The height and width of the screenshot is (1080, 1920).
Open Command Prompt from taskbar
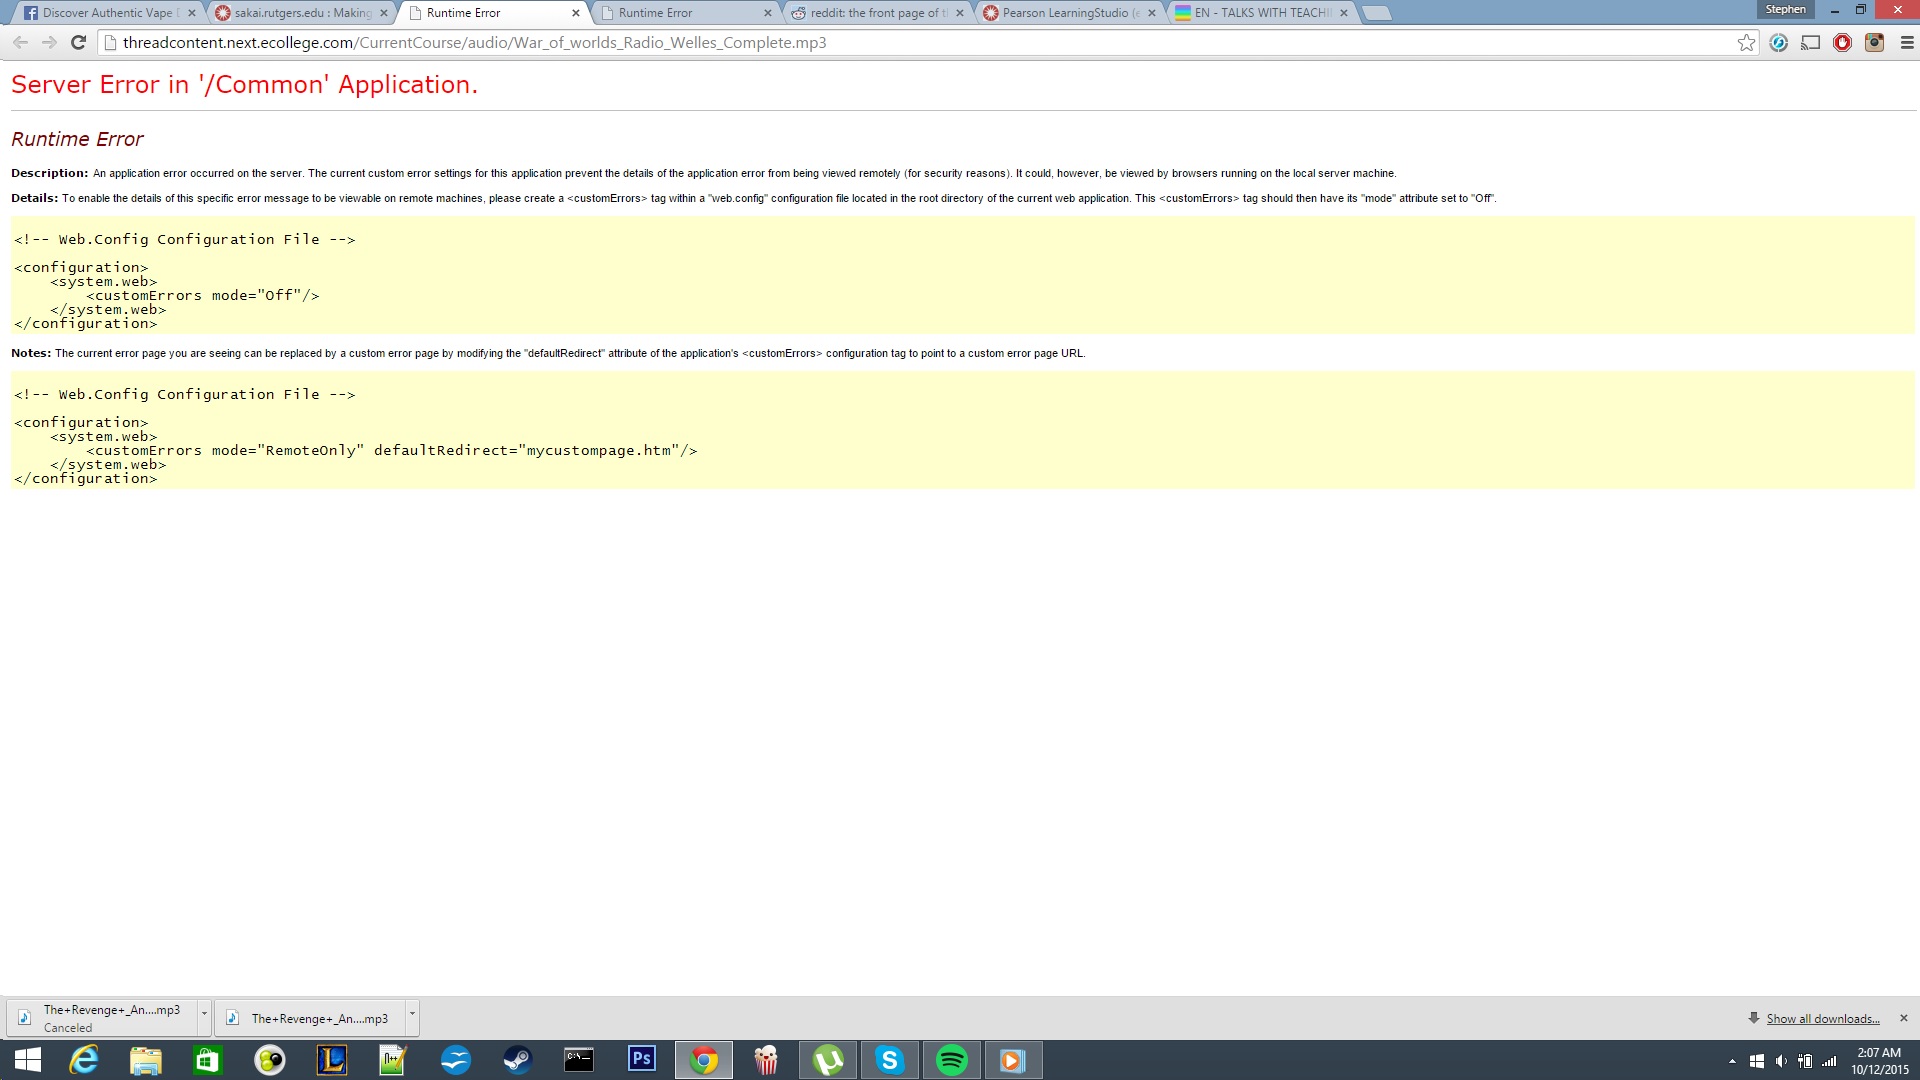point(580,1060)
